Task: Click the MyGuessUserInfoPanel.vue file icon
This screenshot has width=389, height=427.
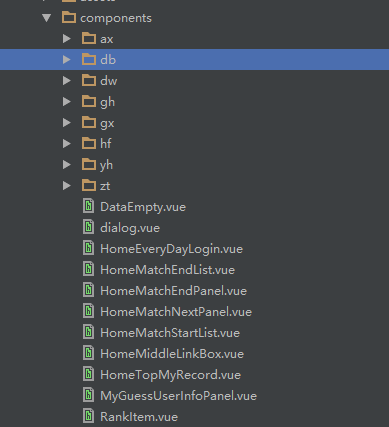Action: [88, 395]
